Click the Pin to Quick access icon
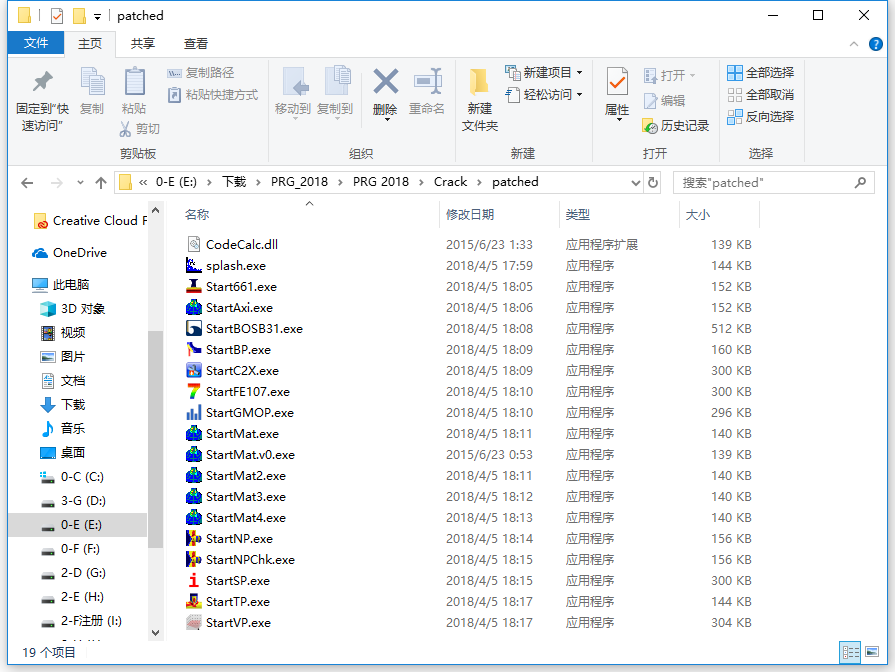Viewport: 895px width, 672px height. [x=42, y=82]
